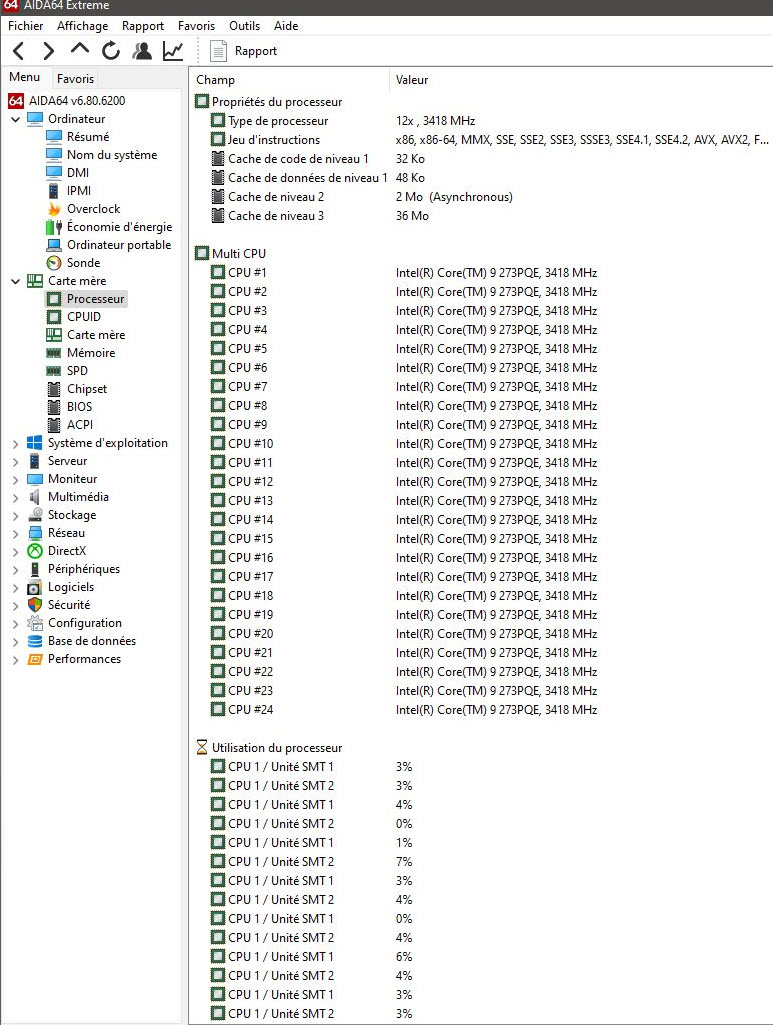Open the Aide menu

click(286, 25)
